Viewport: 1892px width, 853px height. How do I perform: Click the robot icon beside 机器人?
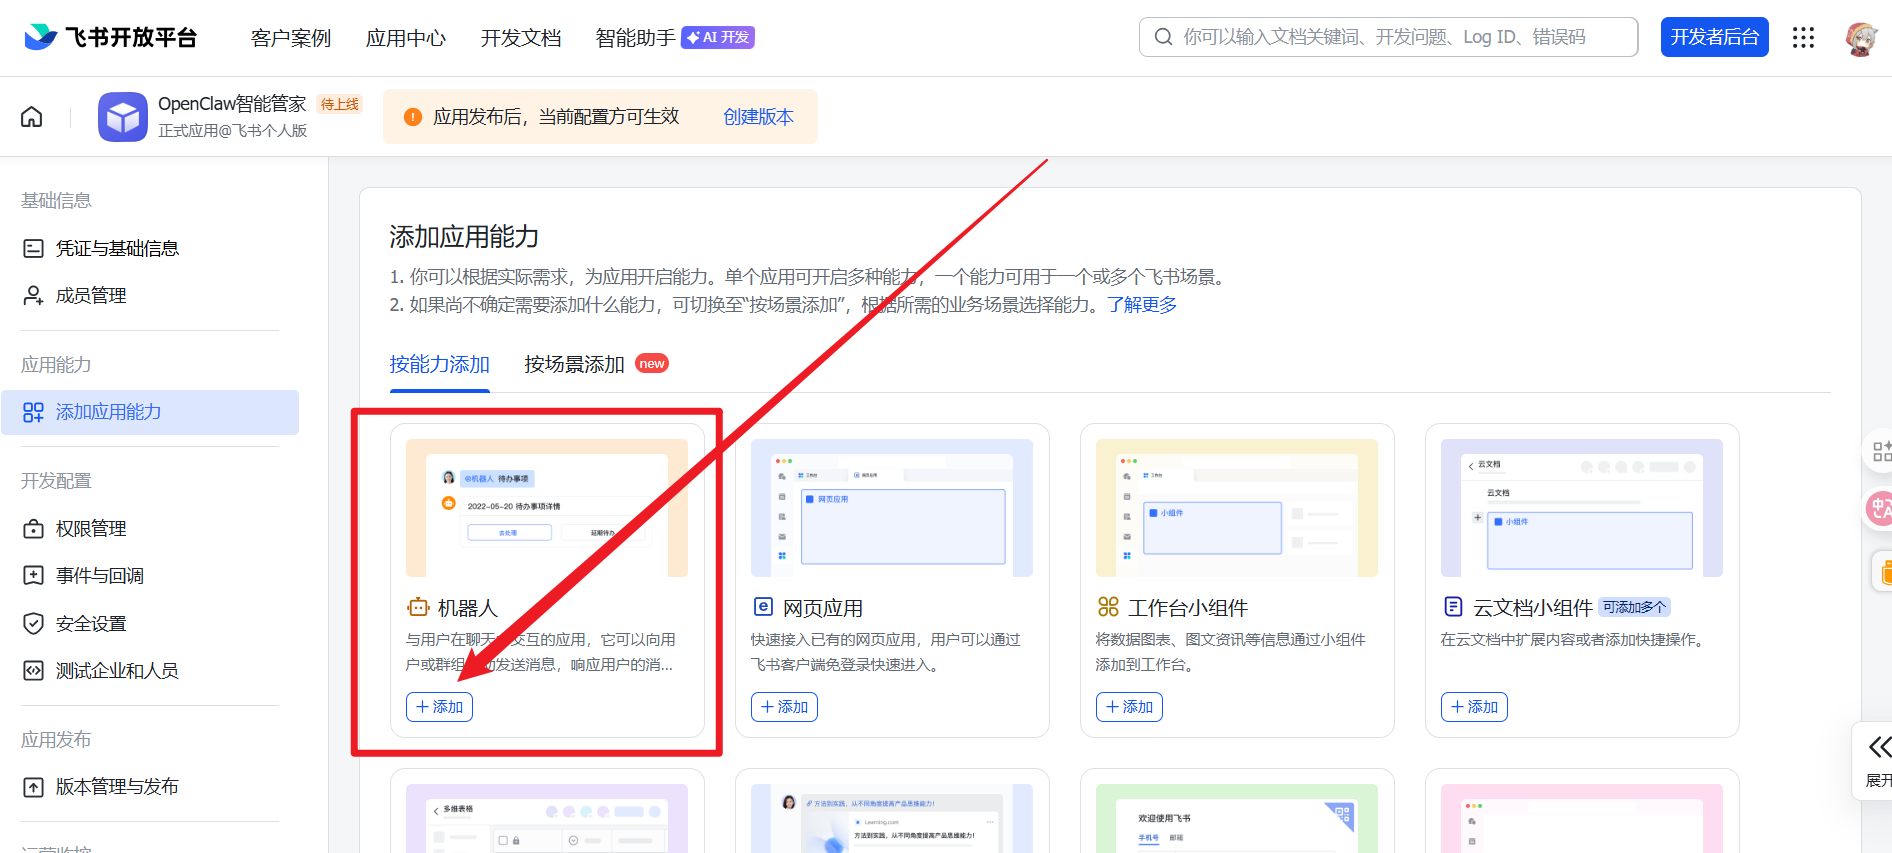click(x=417, y=607)
